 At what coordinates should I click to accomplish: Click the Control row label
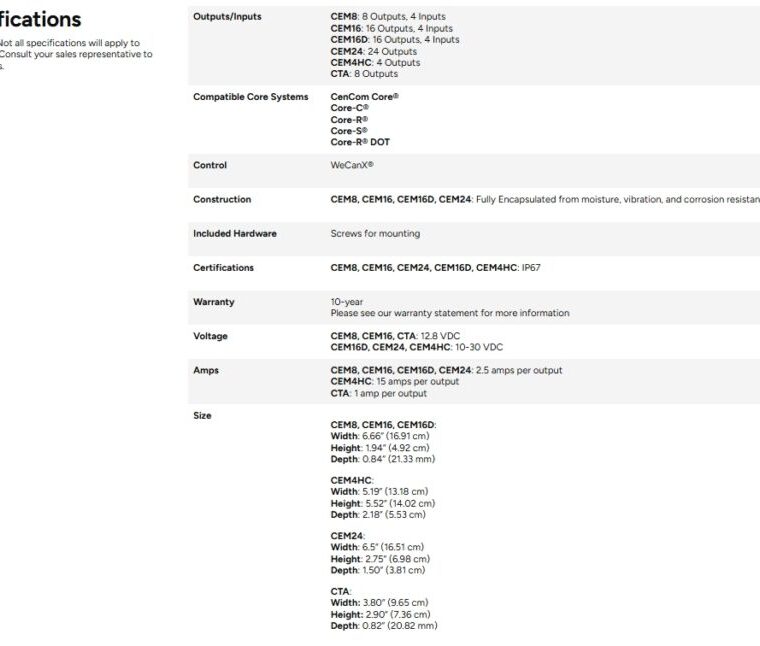coord(210,165)
